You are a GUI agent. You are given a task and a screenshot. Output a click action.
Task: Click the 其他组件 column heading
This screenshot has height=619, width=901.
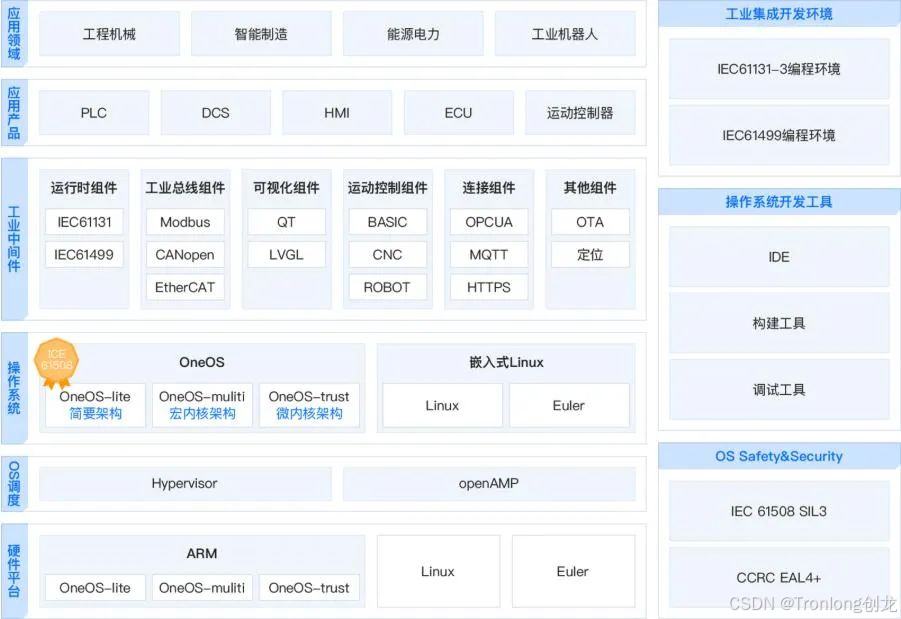coord(590,188)
